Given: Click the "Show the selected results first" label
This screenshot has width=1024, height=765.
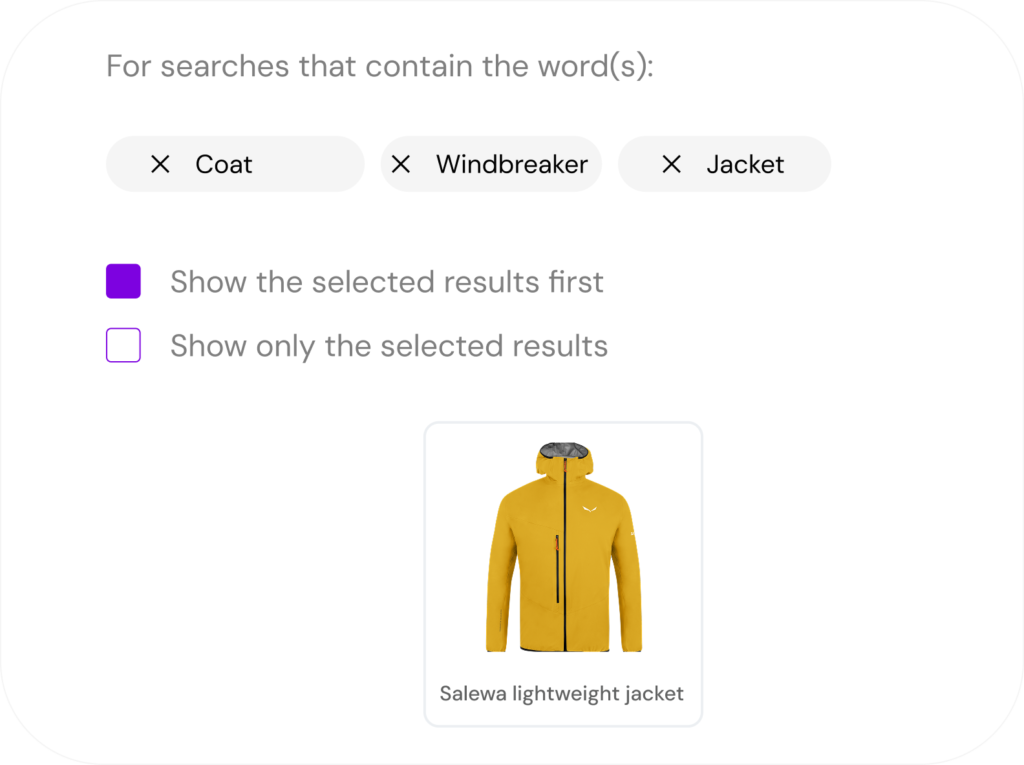Looking at the screenshot, I should (x=386, y=282).
